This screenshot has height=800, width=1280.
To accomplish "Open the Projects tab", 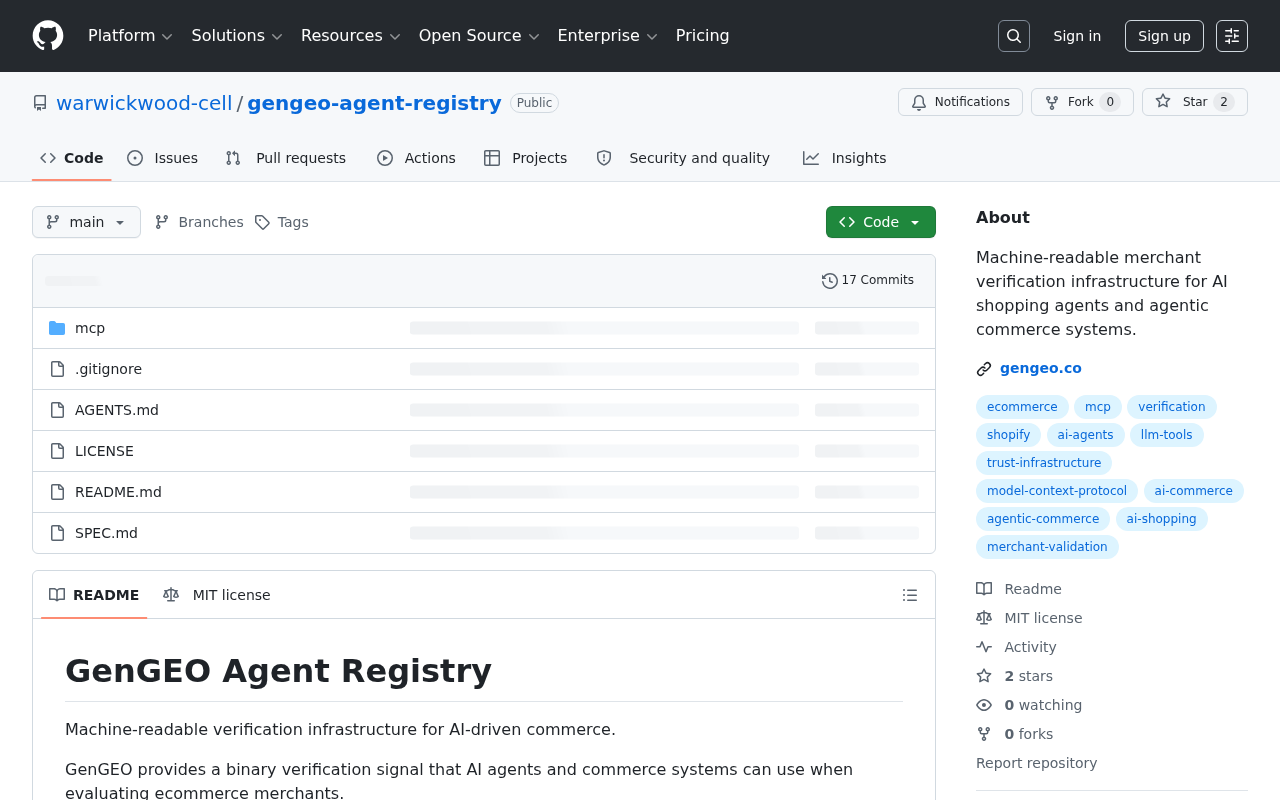I will coord(525,158).
